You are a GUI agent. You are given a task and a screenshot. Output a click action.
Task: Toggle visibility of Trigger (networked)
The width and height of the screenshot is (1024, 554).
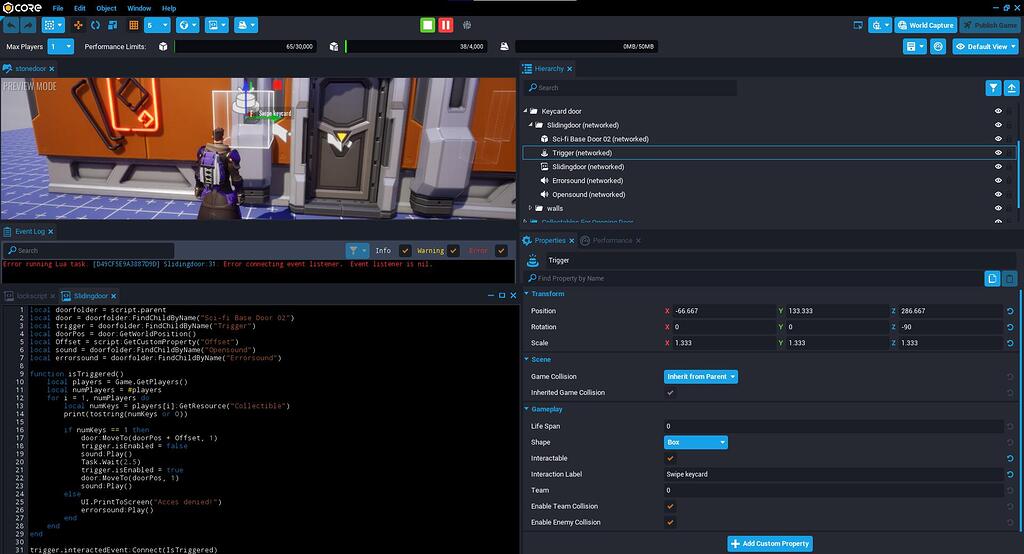pyautogui.click(x=998, y=153)
